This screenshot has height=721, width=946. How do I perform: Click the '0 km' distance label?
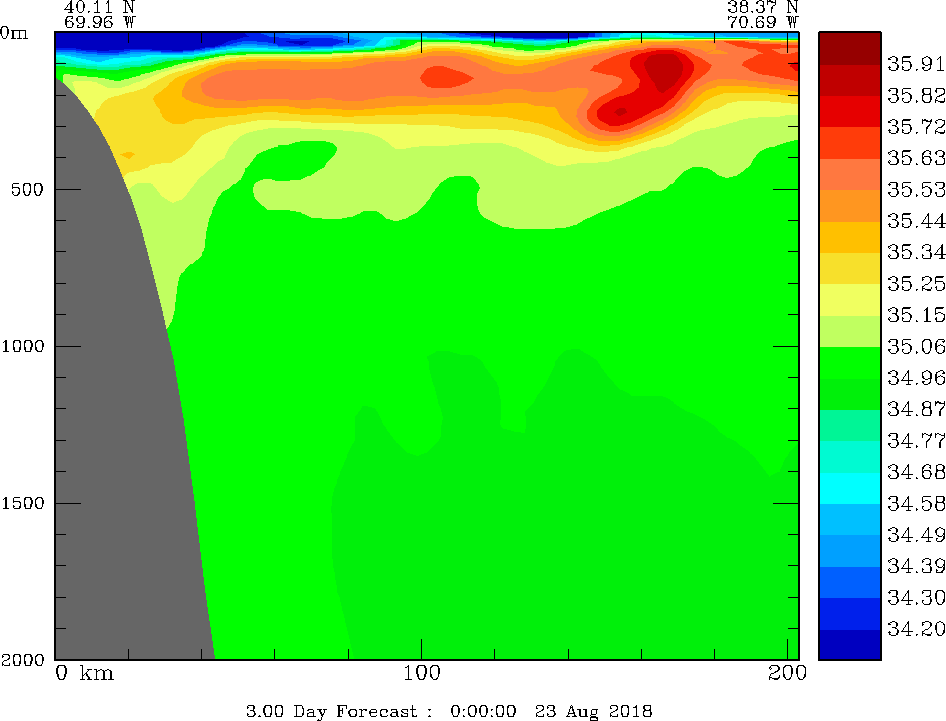pyautogui.click(x=84, y=673)
